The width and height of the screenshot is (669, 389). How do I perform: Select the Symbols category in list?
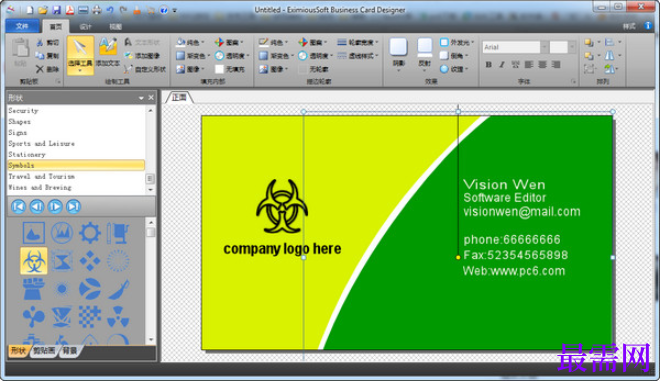click(76, 165)
